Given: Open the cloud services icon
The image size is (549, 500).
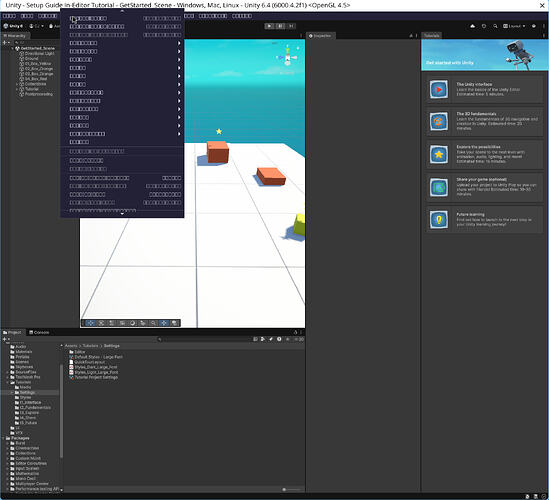Looking at the screenshot, I should [473, 26].
